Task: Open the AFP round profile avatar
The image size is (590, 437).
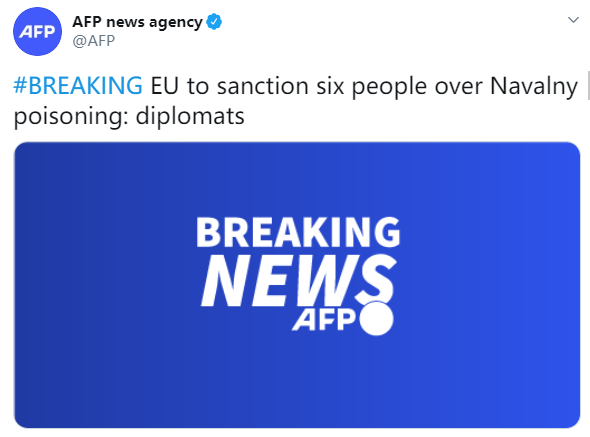Action: pos(37,31)
